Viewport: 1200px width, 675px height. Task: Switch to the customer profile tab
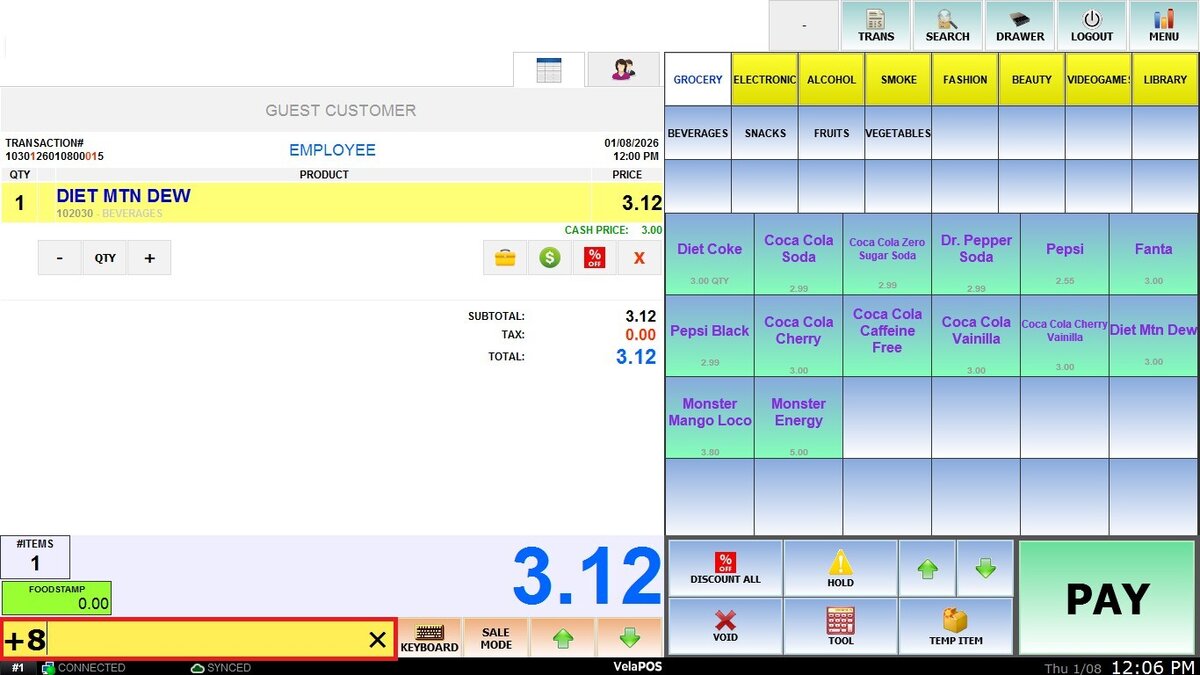(623, 70)
